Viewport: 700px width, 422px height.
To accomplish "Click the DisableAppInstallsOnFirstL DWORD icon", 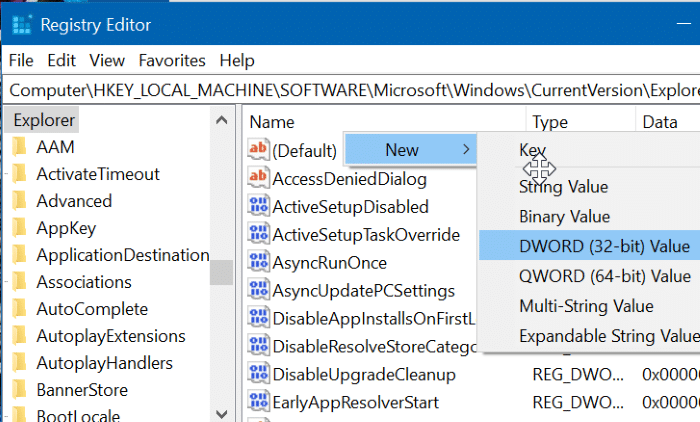I will point(258,318).
